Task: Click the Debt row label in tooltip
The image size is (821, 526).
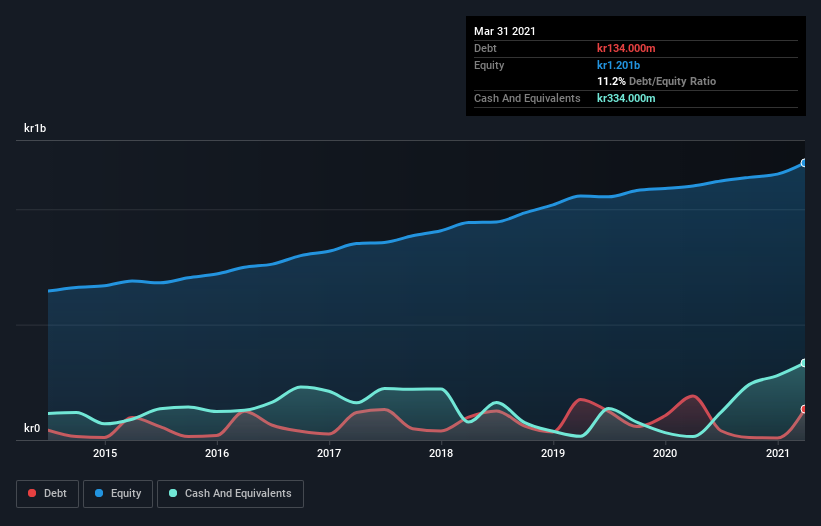Action: pyautogui.click(x=485, y=48)
